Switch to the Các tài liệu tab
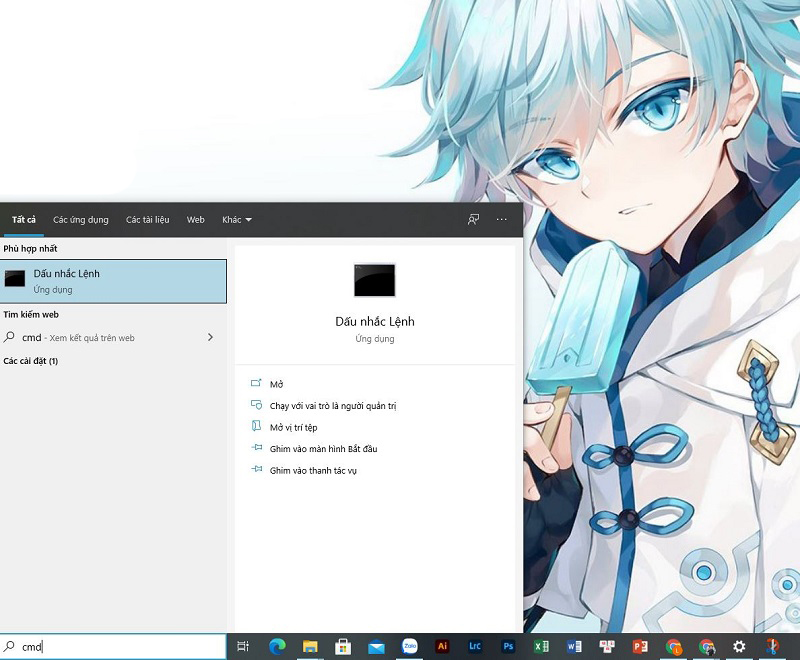Screen dimensions: 800x660 (x=147, y=220)
